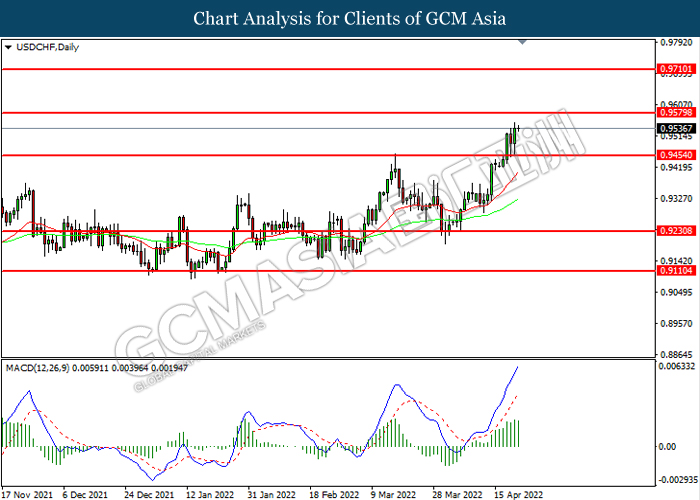Click the 18 Feb 2022 date label

click(x=334, y=495)
